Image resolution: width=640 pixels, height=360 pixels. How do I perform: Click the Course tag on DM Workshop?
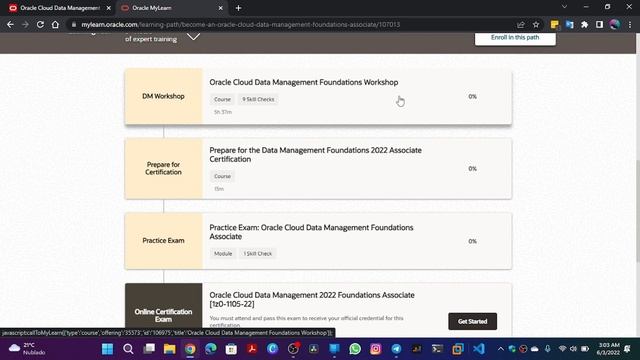[x=222, y=99]
